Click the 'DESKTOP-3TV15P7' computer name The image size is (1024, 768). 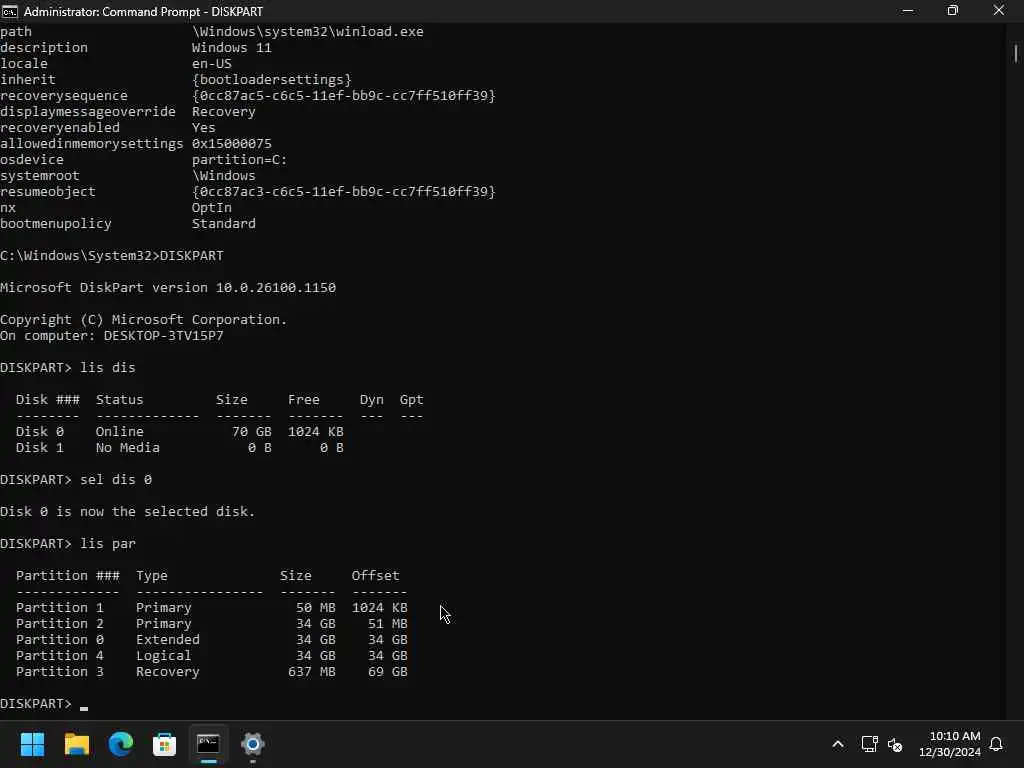coord(163,336)
